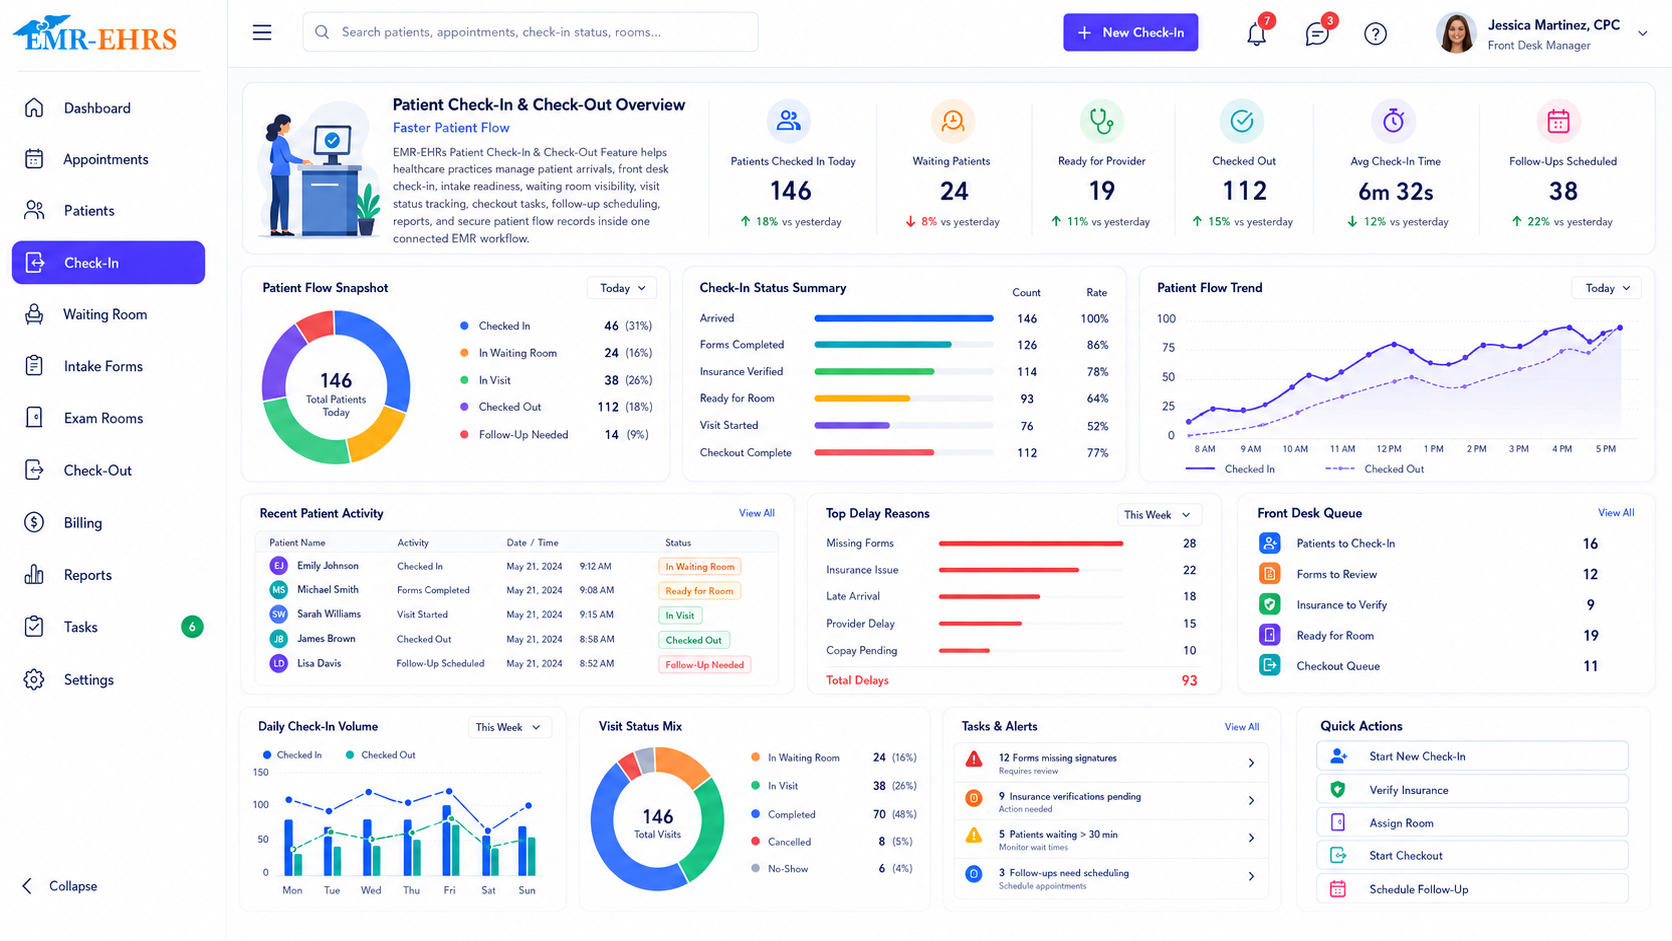Viewport: 1672px width, 941px height.
Task: Click orange icon for insurance verifications pending
Action: (974, 798)
